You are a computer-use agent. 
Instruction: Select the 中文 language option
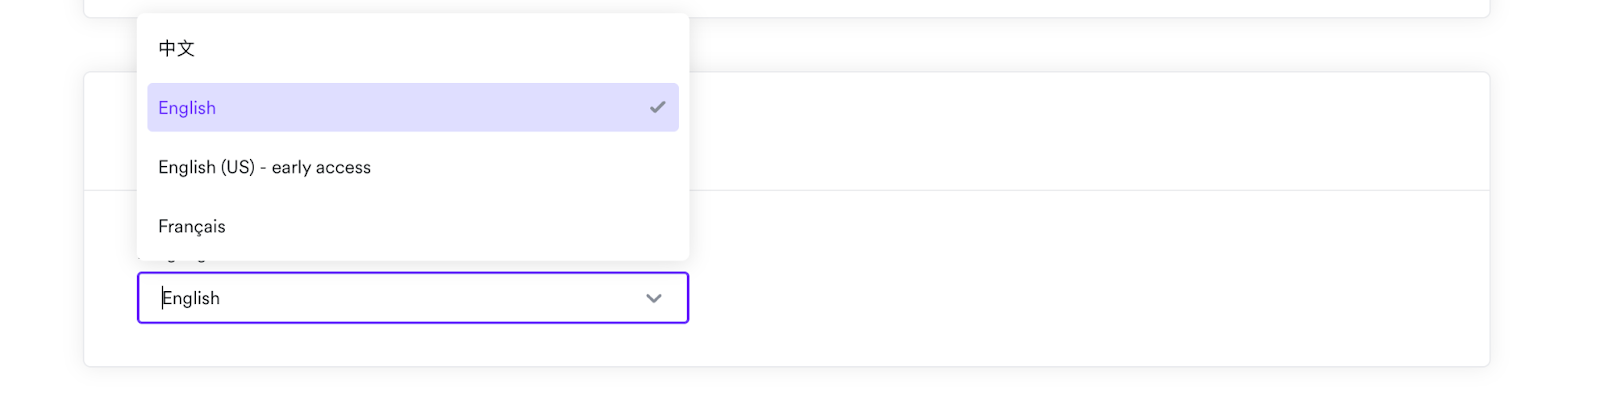click(412, 48)
